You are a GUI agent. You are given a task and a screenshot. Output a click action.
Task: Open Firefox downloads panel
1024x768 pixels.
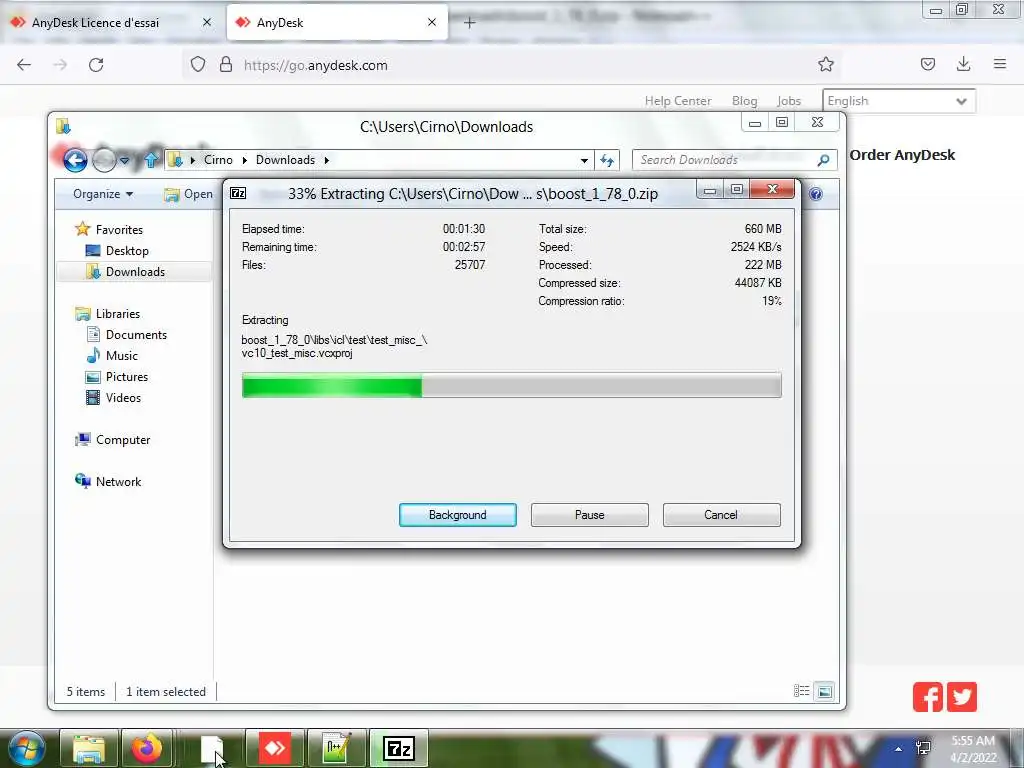point(963,64)
